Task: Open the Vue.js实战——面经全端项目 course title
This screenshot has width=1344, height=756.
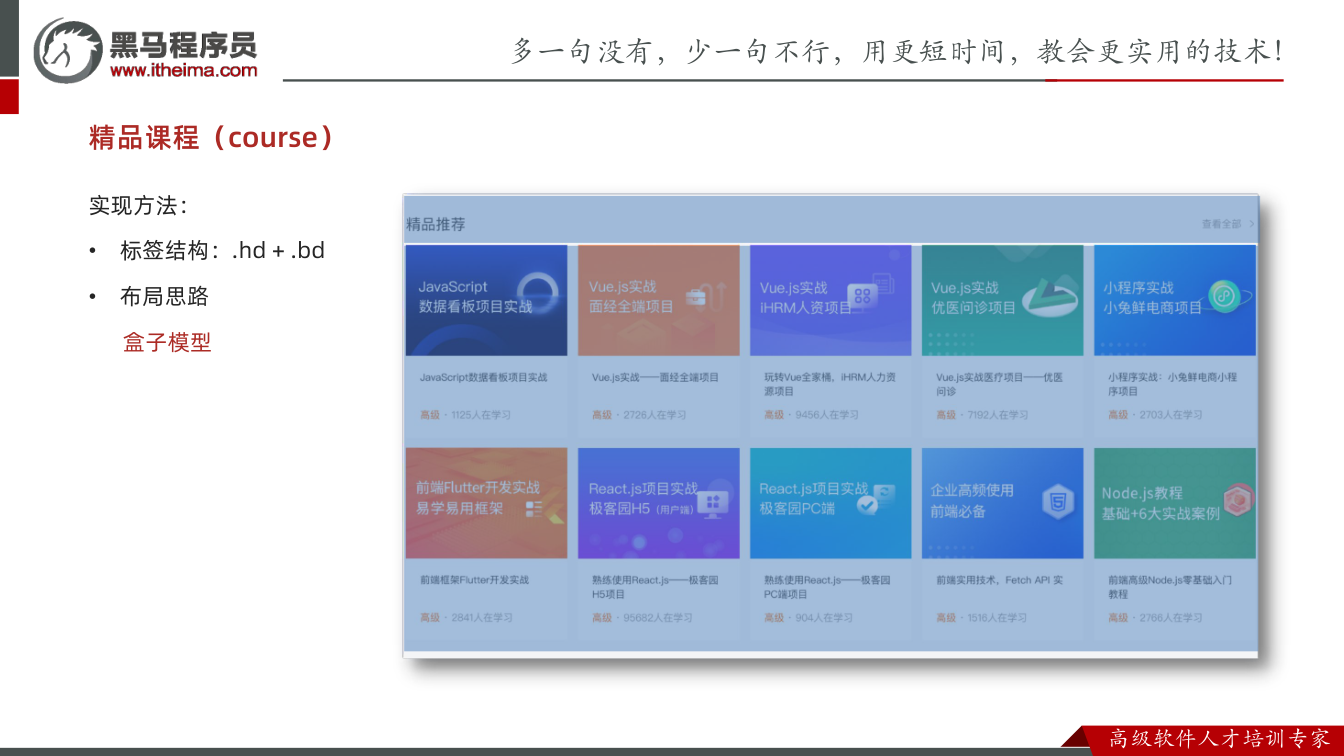Action: [x=655, y=378]
